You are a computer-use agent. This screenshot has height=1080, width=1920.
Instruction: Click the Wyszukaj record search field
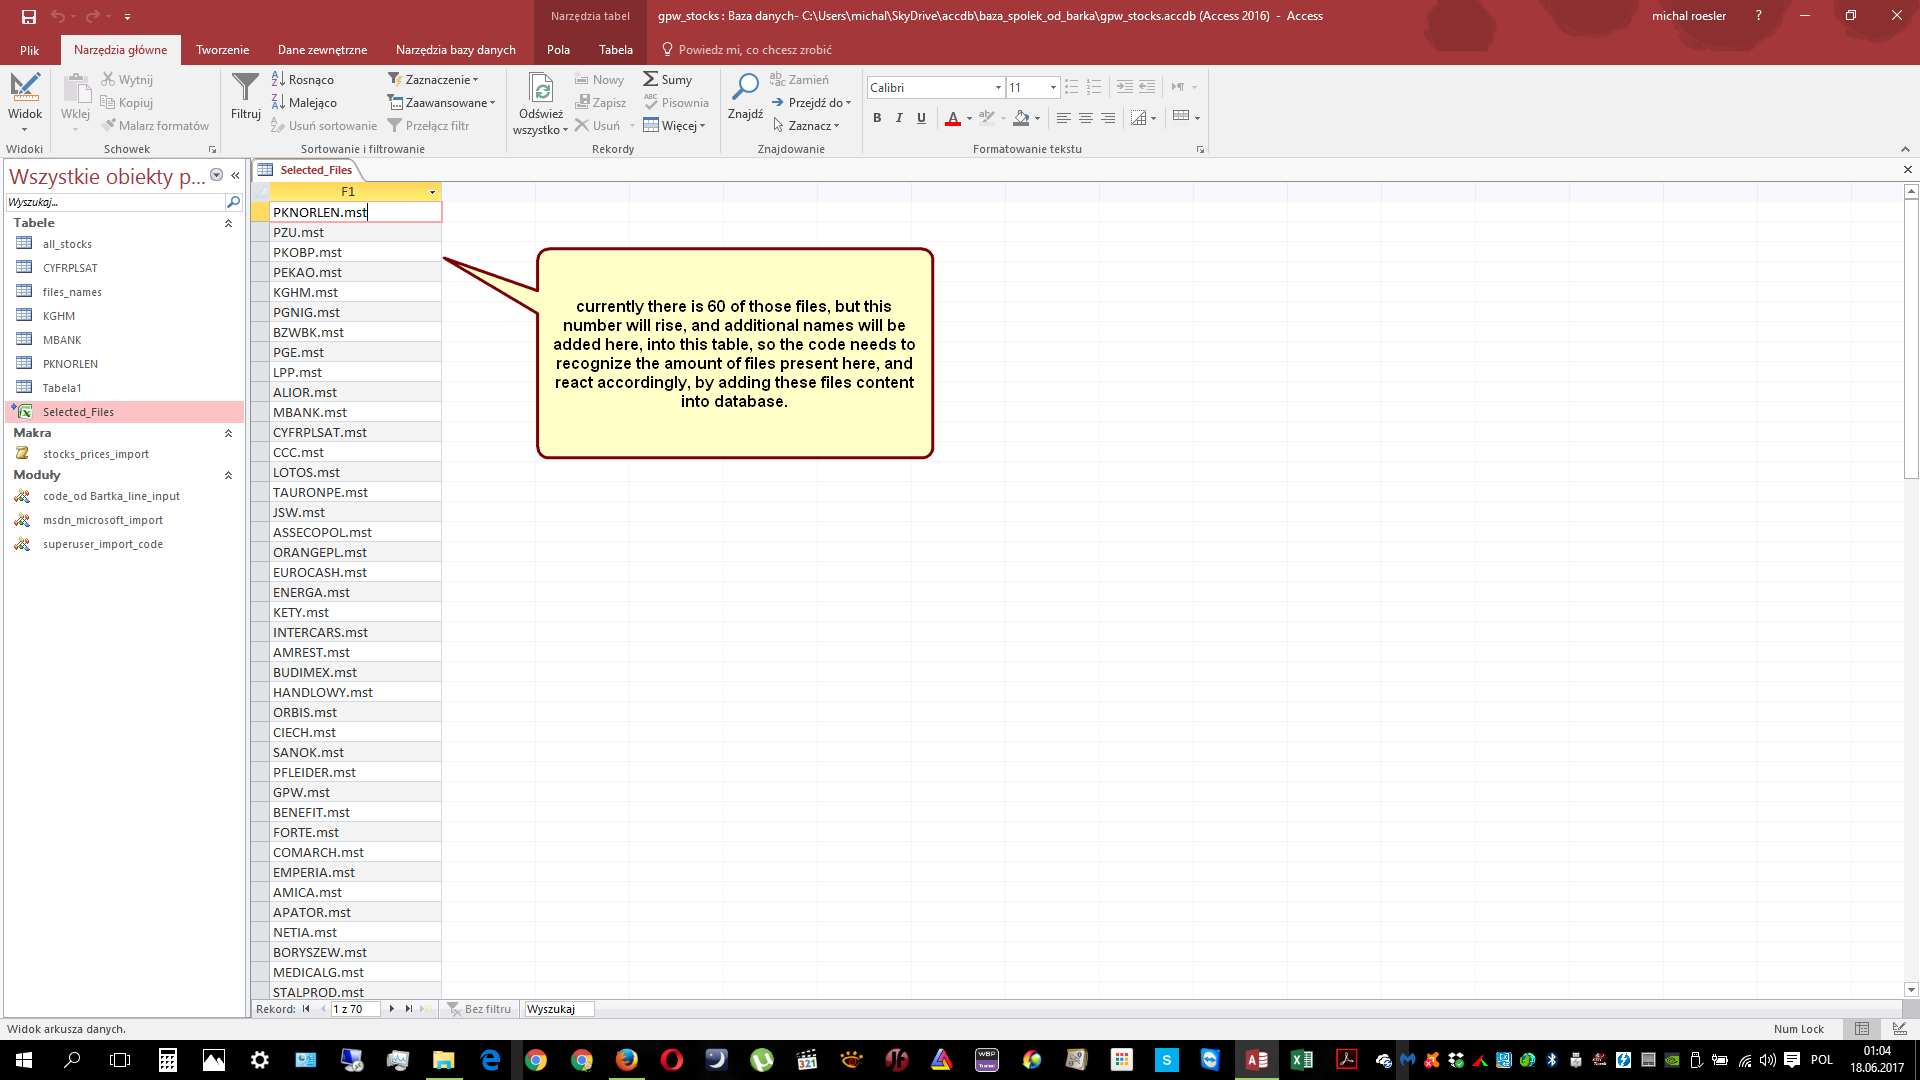[x=558, y=1009]
